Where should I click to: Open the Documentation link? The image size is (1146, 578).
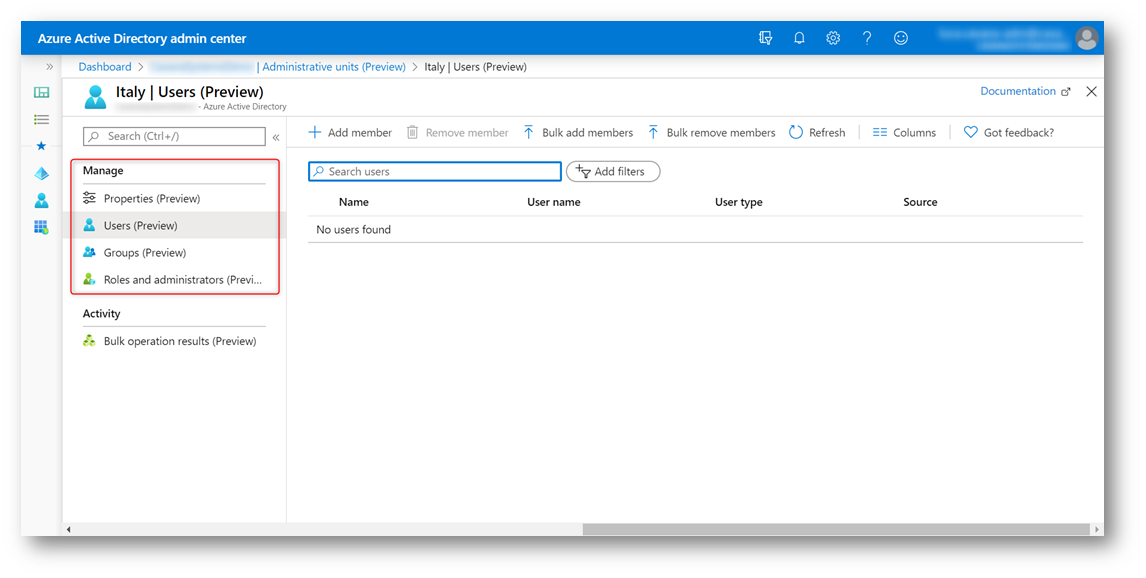1025,91
